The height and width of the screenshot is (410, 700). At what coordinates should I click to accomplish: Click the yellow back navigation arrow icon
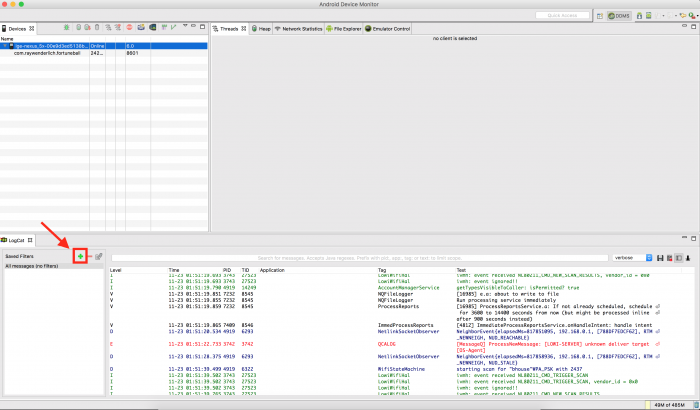pyautogui.click(x=683, y=16)
